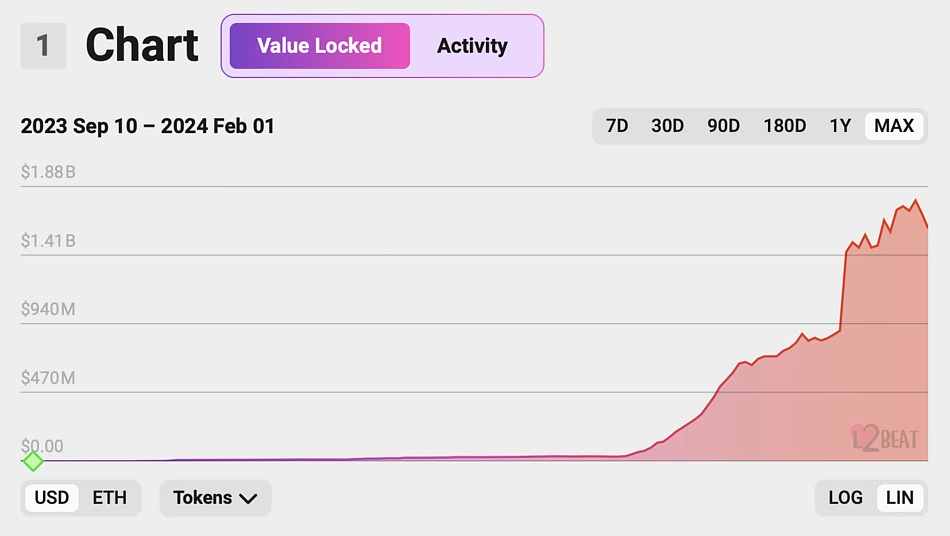Switch to the Value Locked tab
The height and width of the screenshot is (536, 950).
319,46
